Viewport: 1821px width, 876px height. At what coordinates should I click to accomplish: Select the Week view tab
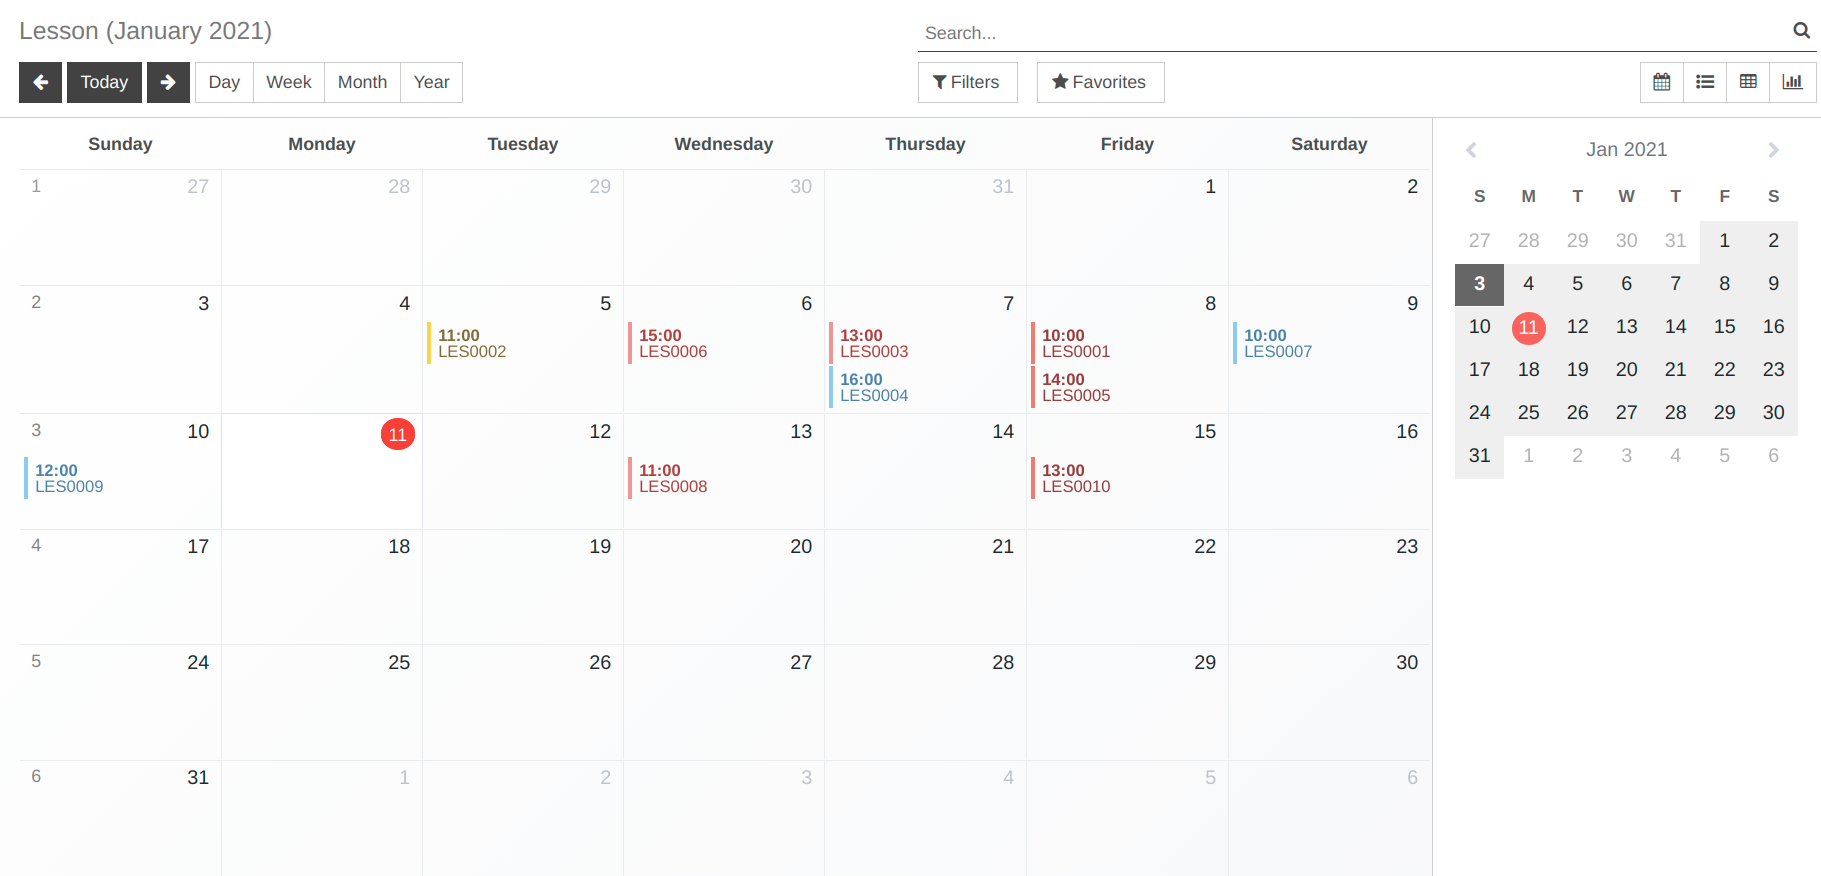(289, 82)
